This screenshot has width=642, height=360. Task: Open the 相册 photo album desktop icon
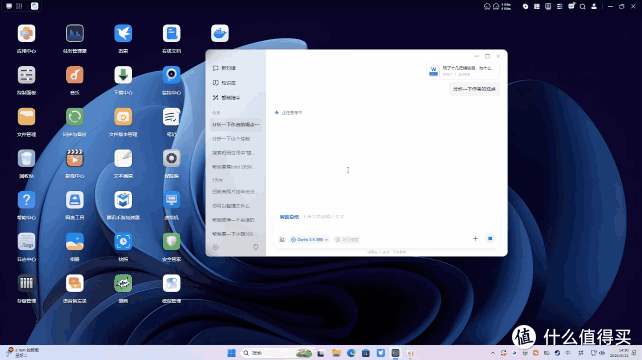pos(75,242)
